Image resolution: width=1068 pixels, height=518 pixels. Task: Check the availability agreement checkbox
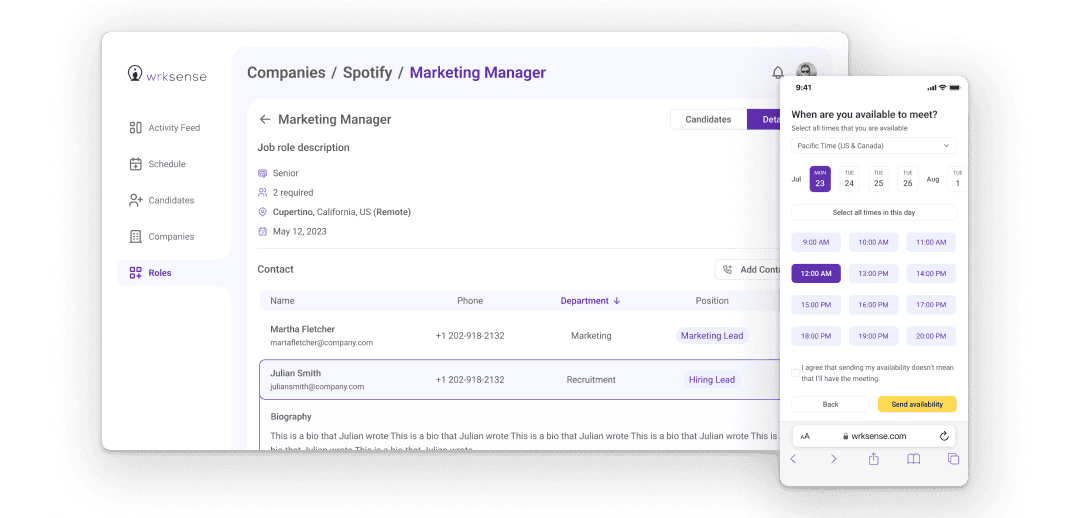coord(795,373)
